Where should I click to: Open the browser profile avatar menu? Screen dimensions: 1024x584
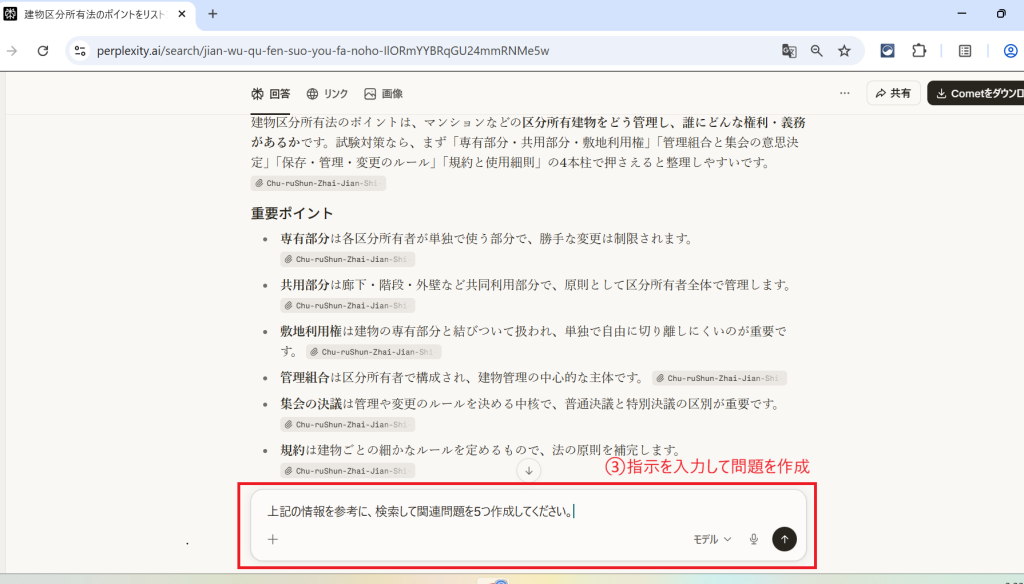click(x=1010, y=51)
